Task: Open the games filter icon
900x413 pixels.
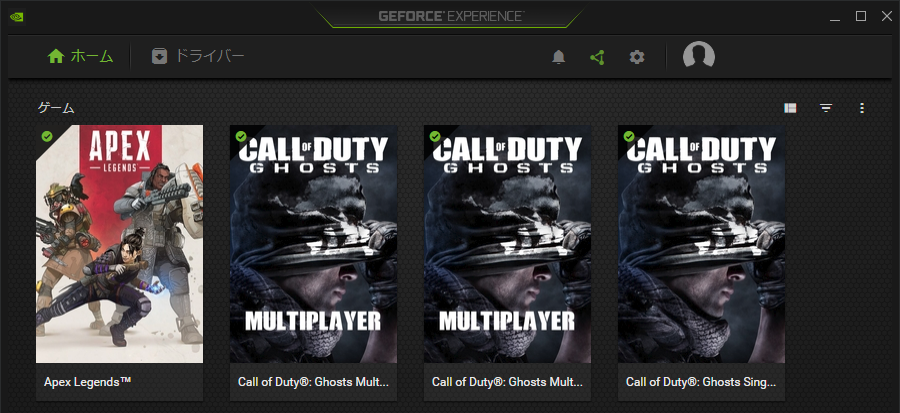Action: click(826, 108)
